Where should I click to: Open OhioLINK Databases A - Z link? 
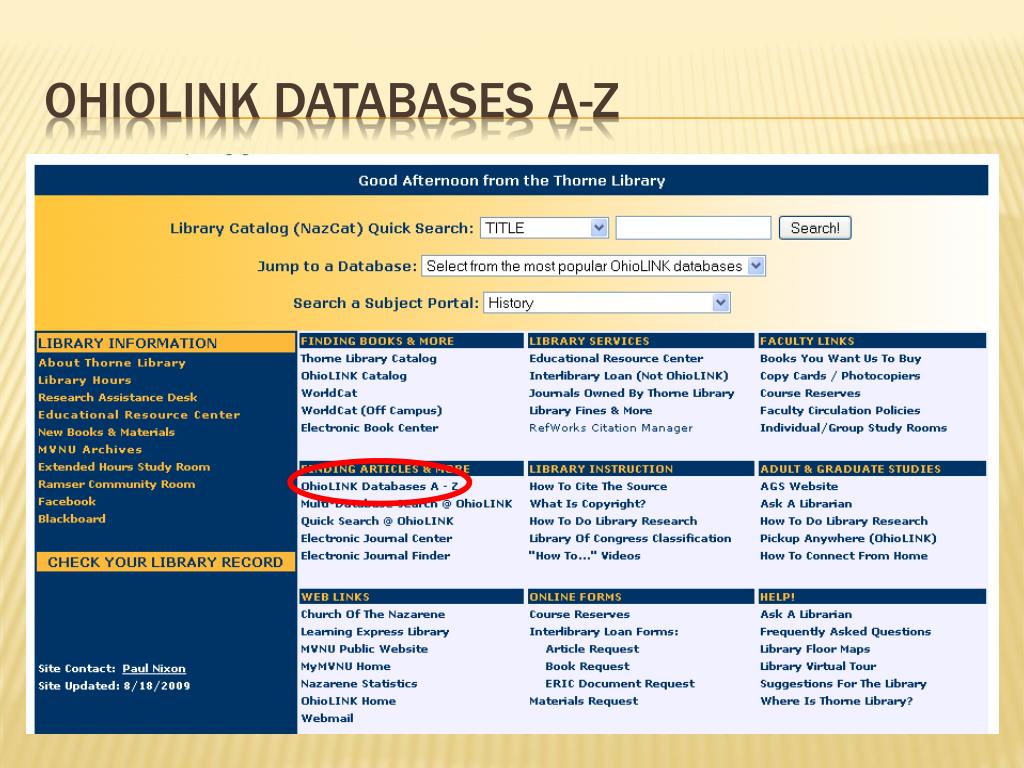click(x=379, y=486)
